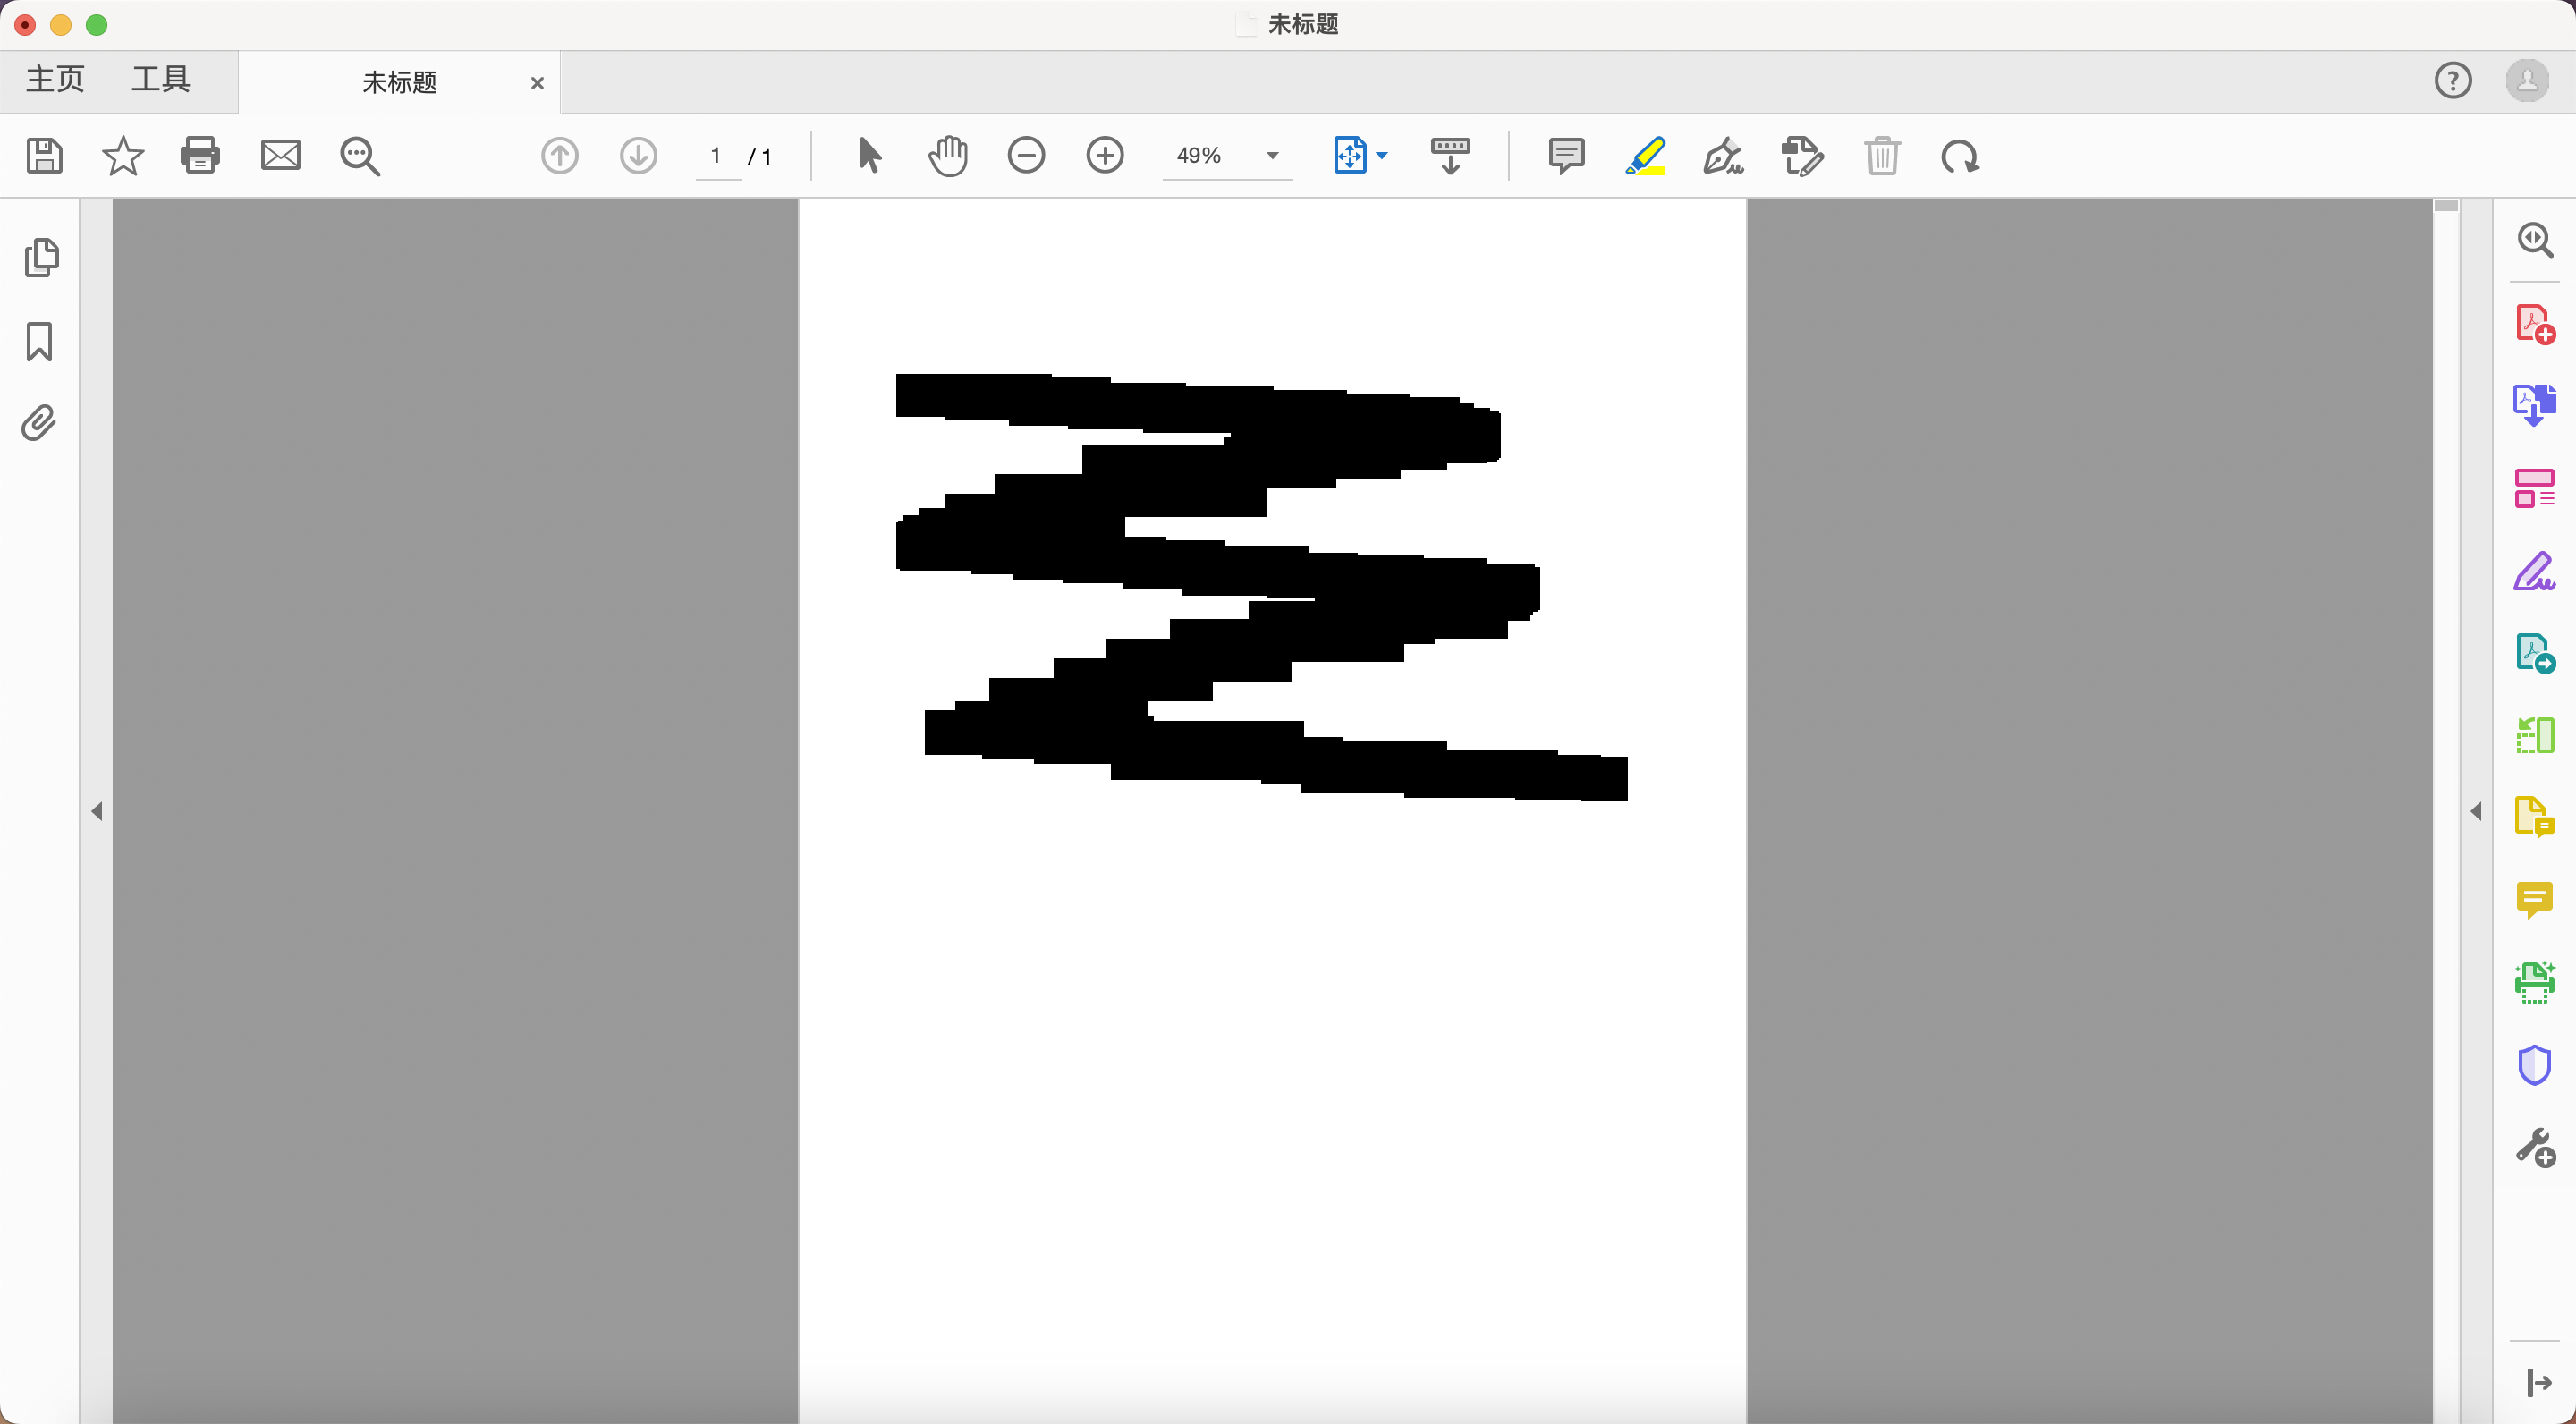The width and height of the screenshot is (2576, 1424).
Task: Click the Help question mark button
Action: coord(2452,80)
